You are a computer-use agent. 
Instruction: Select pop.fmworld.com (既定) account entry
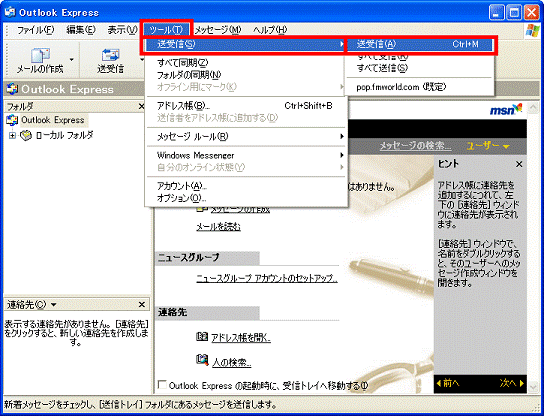tap(401, 87)
